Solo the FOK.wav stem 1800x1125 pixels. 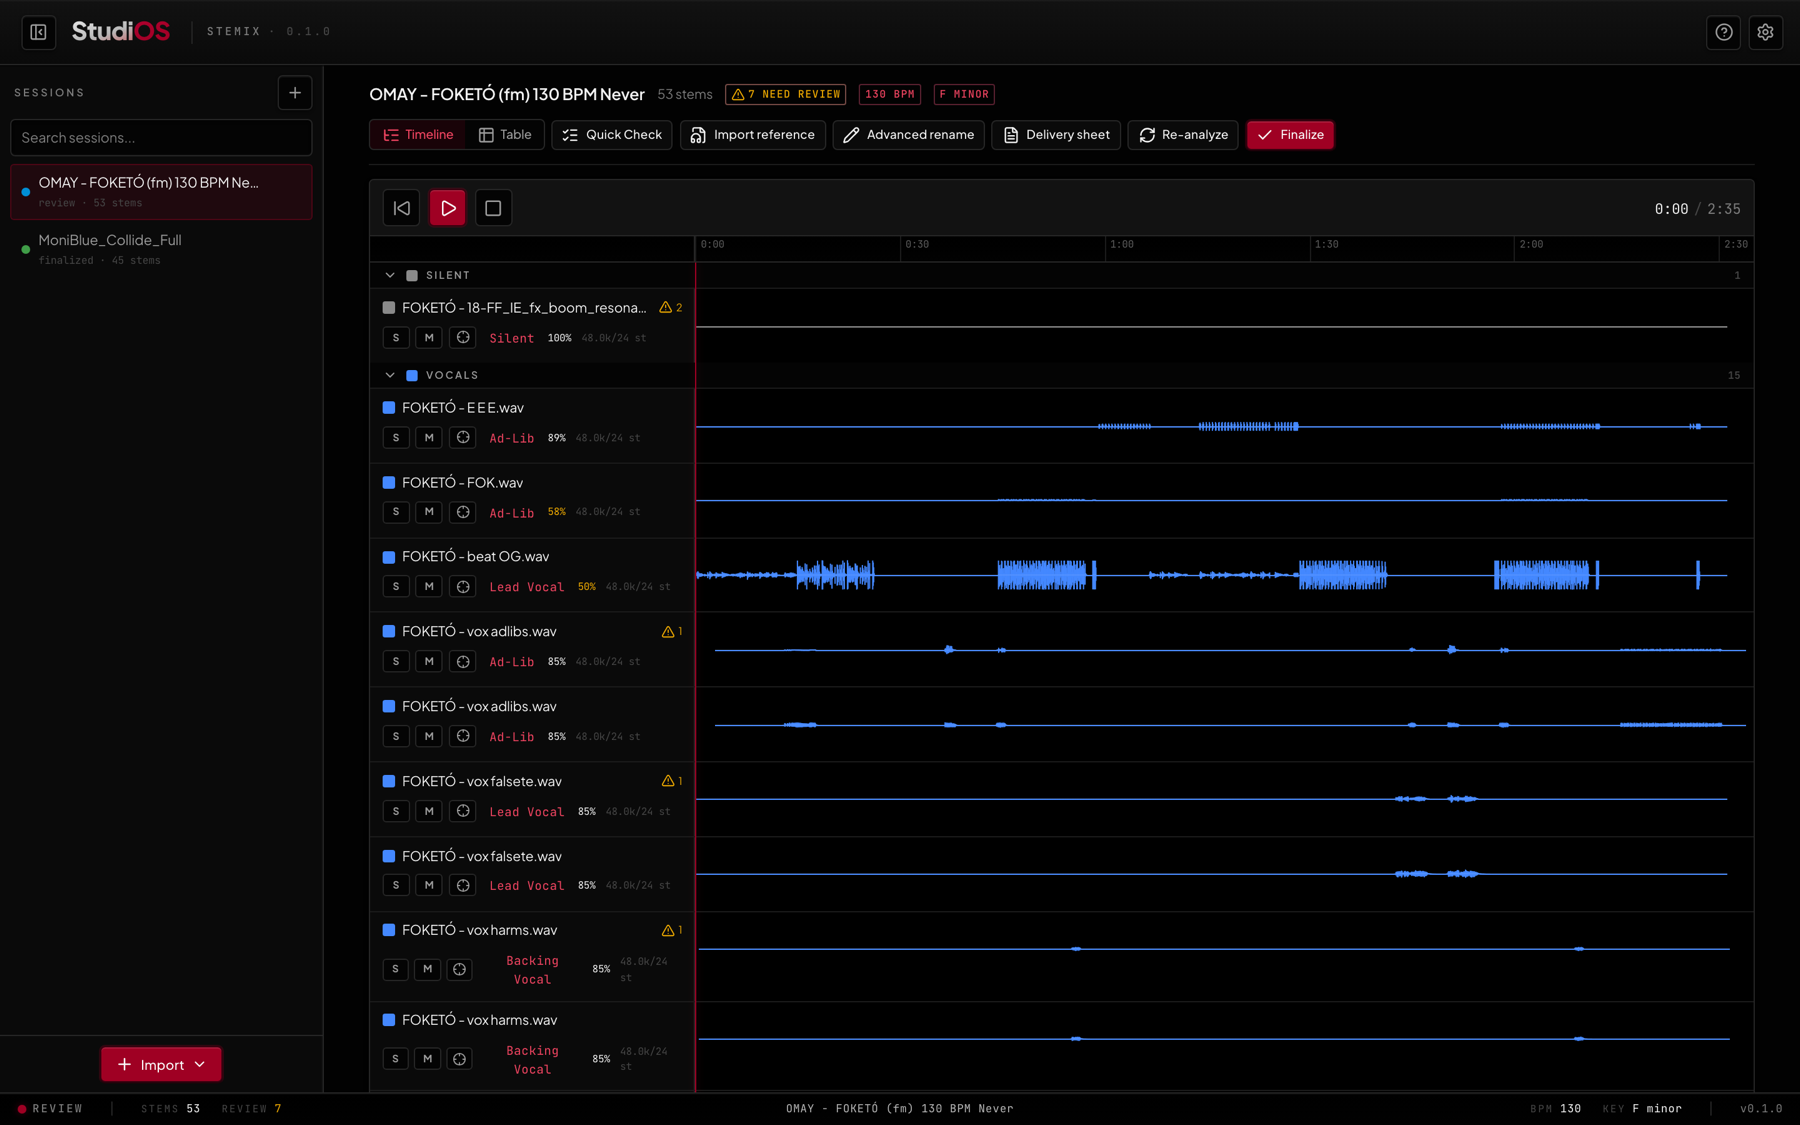pos(396,512)
